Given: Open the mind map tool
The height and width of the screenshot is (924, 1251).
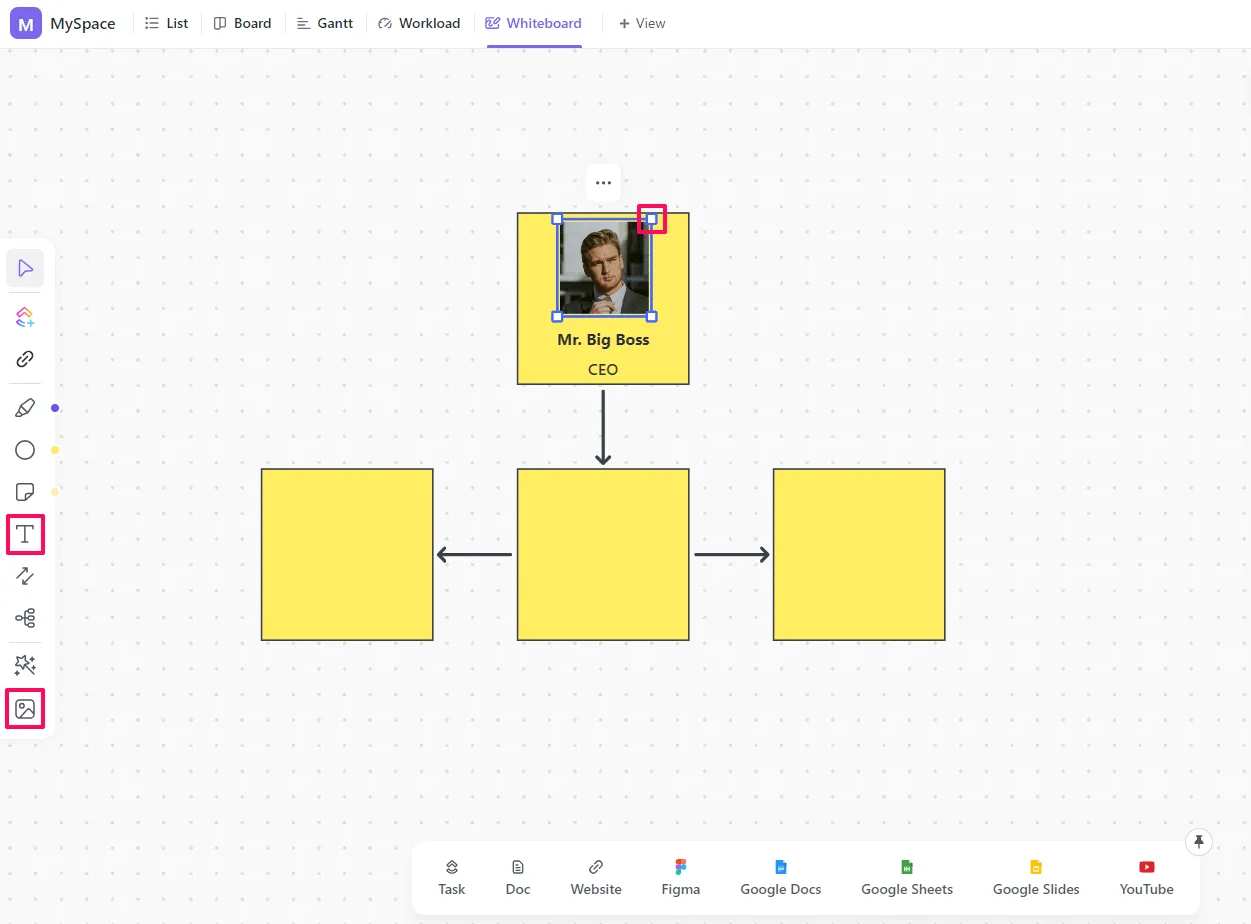Looking at the screenshot, I should coord(25,618).
